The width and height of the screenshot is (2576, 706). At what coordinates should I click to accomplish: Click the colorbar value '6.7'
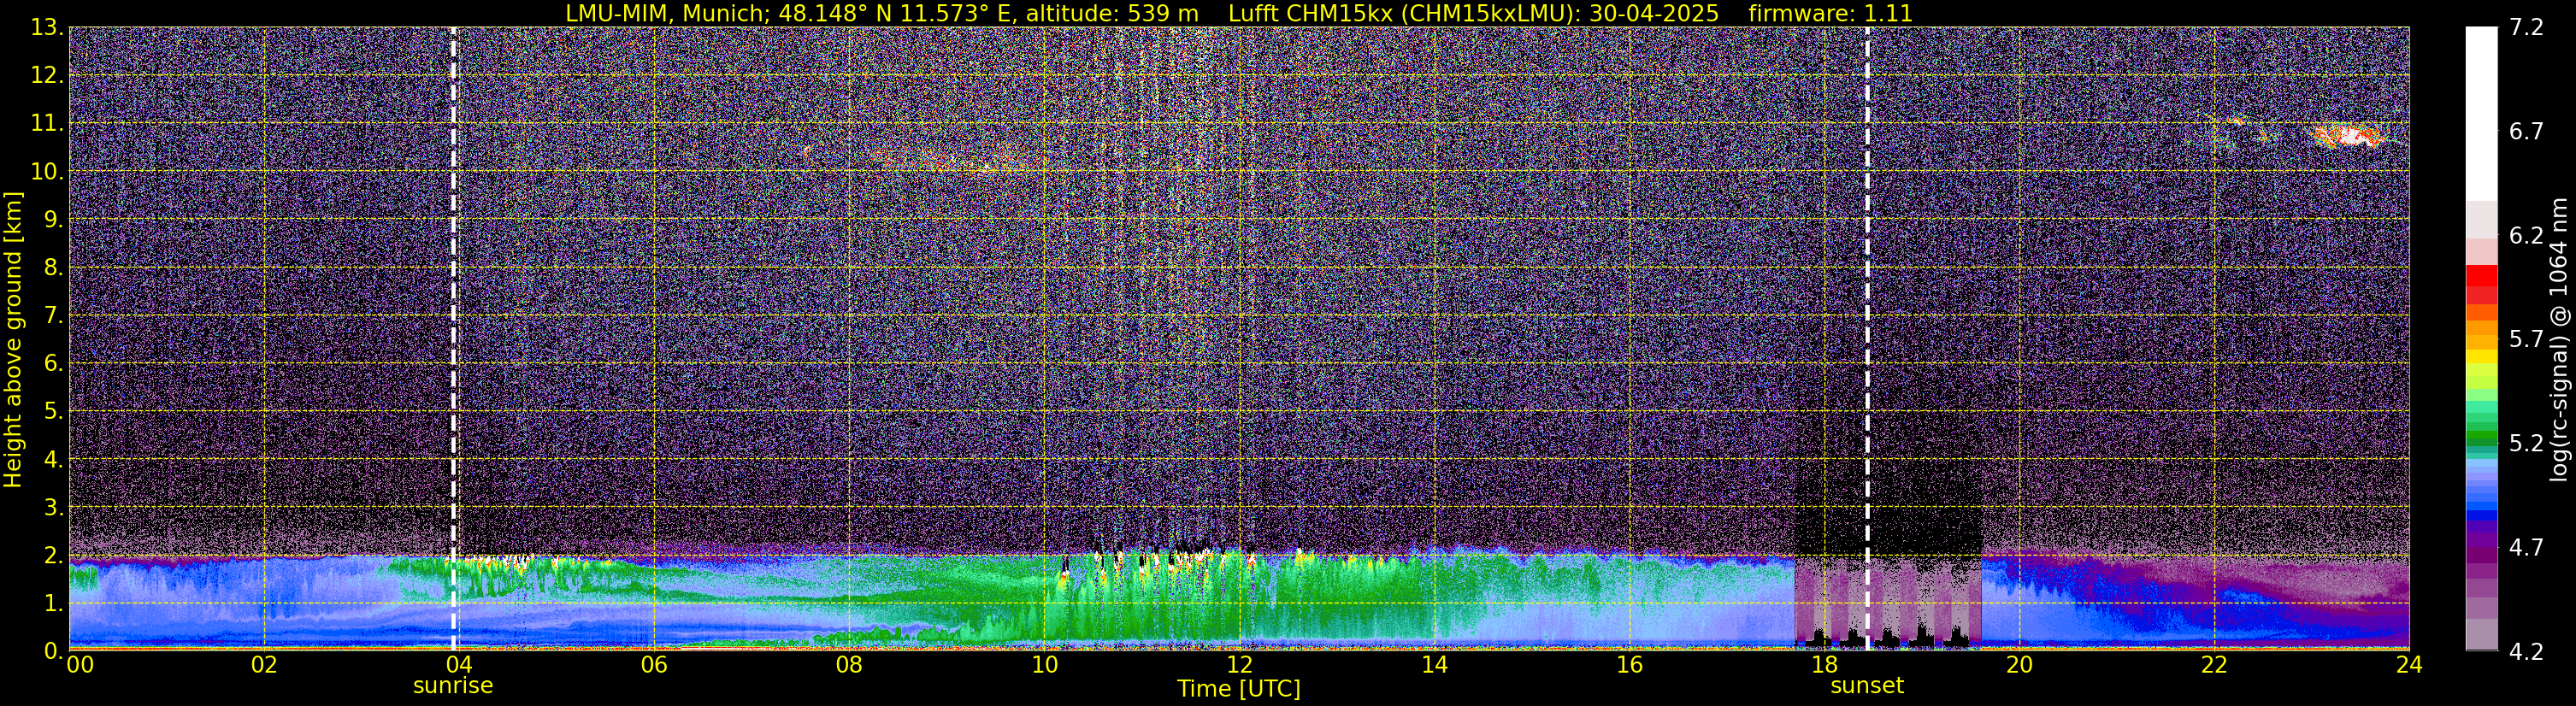tap(2526, 132)
